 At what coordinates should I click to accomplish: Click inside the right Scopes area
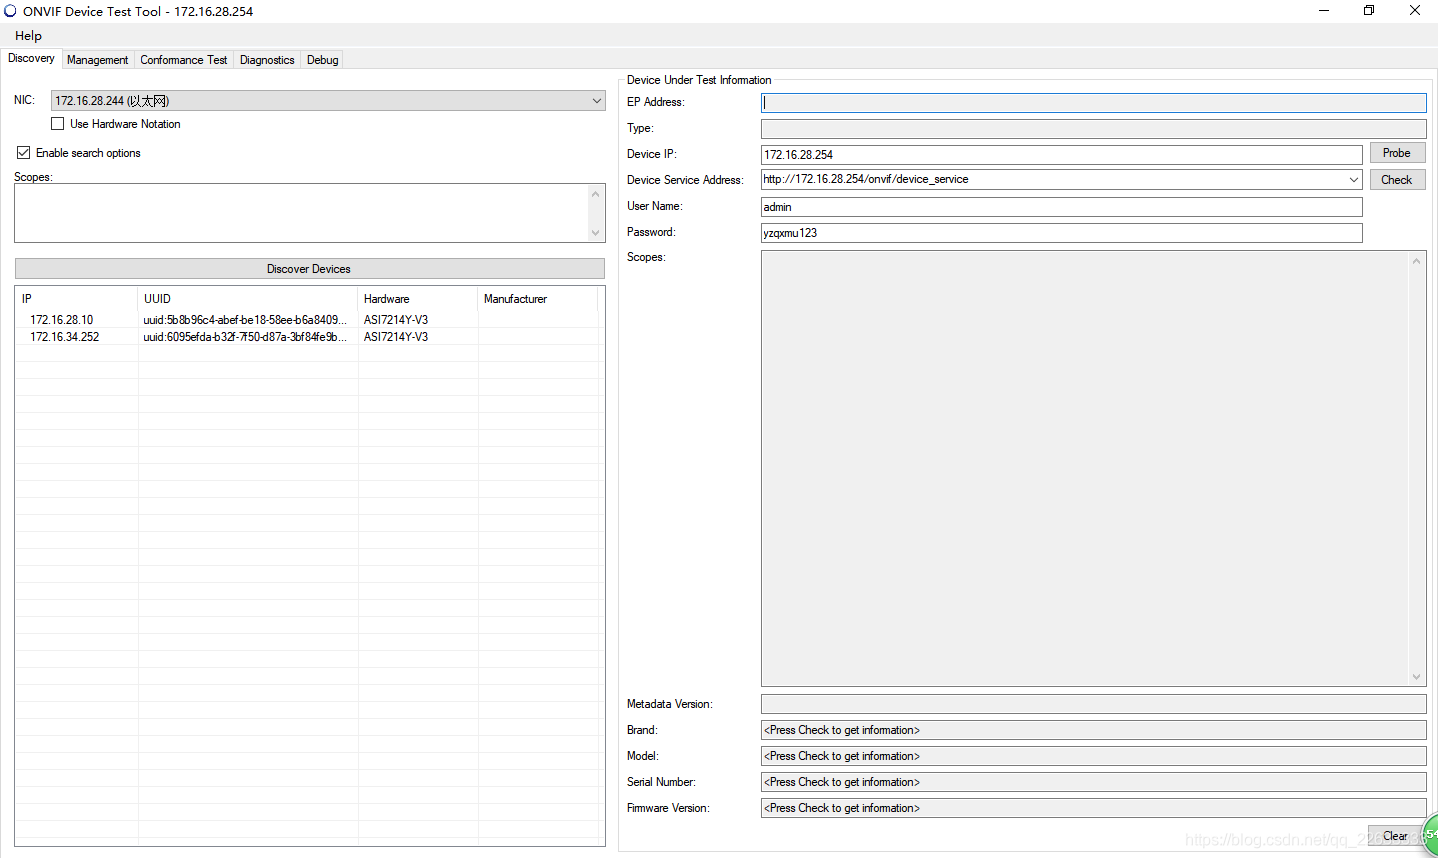click(x=1084, y=468)
